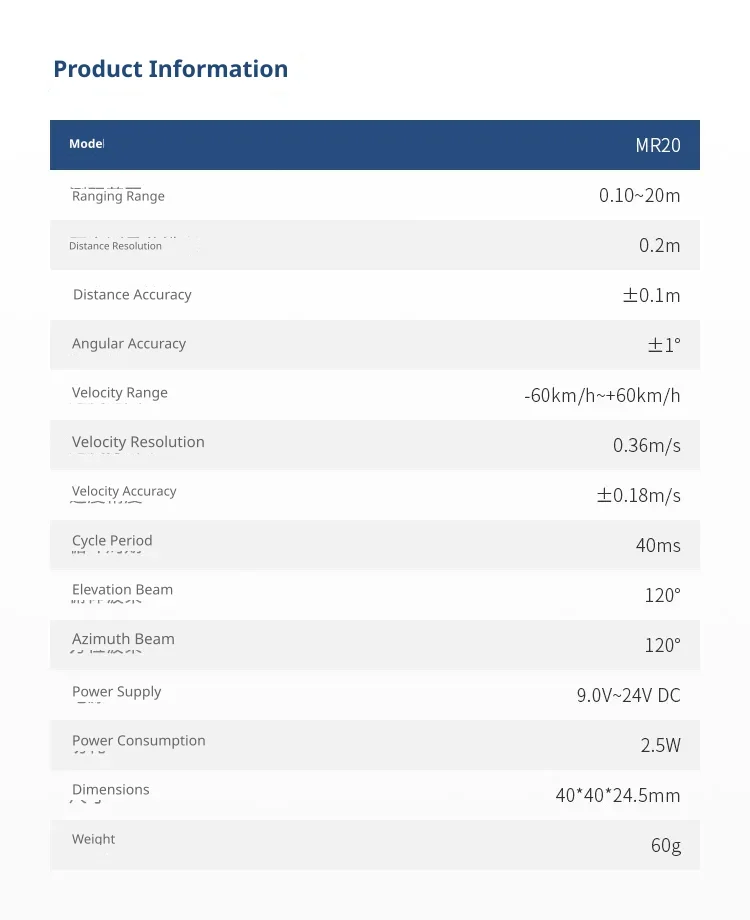
Task: Click the 40ms cycle period value
Action: (658, 546)
